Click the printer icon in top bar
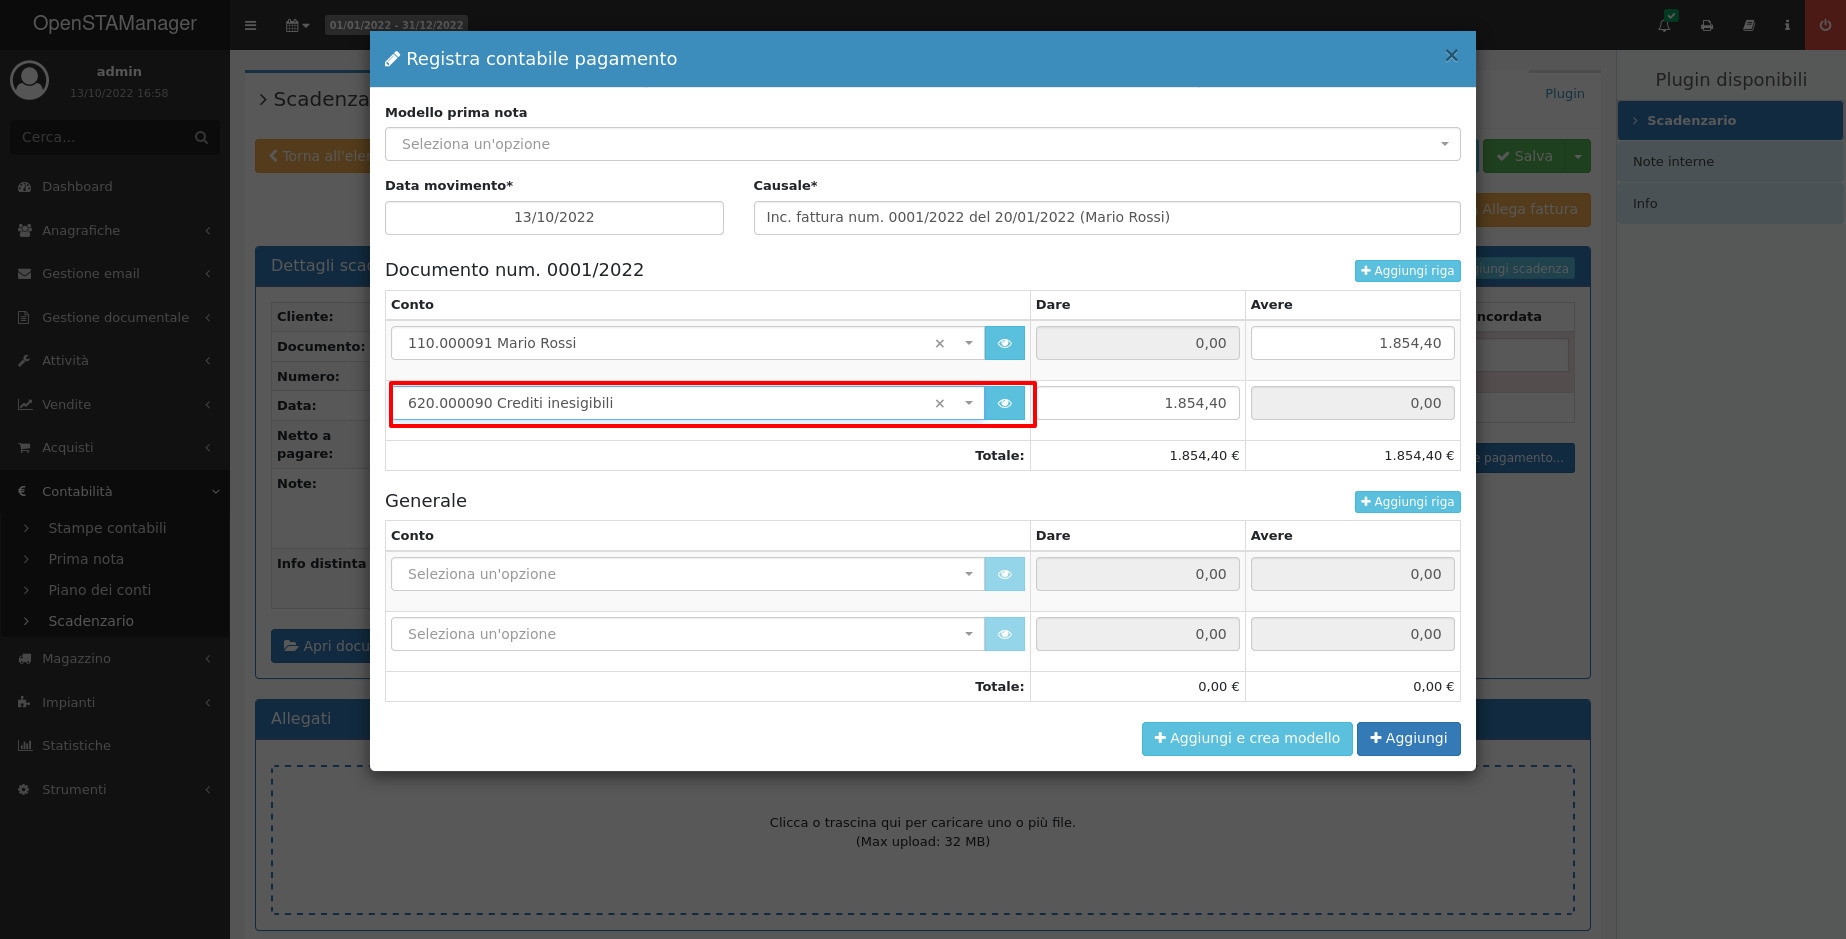The width and height of the screenshot is (1846, 939). 1707,25
